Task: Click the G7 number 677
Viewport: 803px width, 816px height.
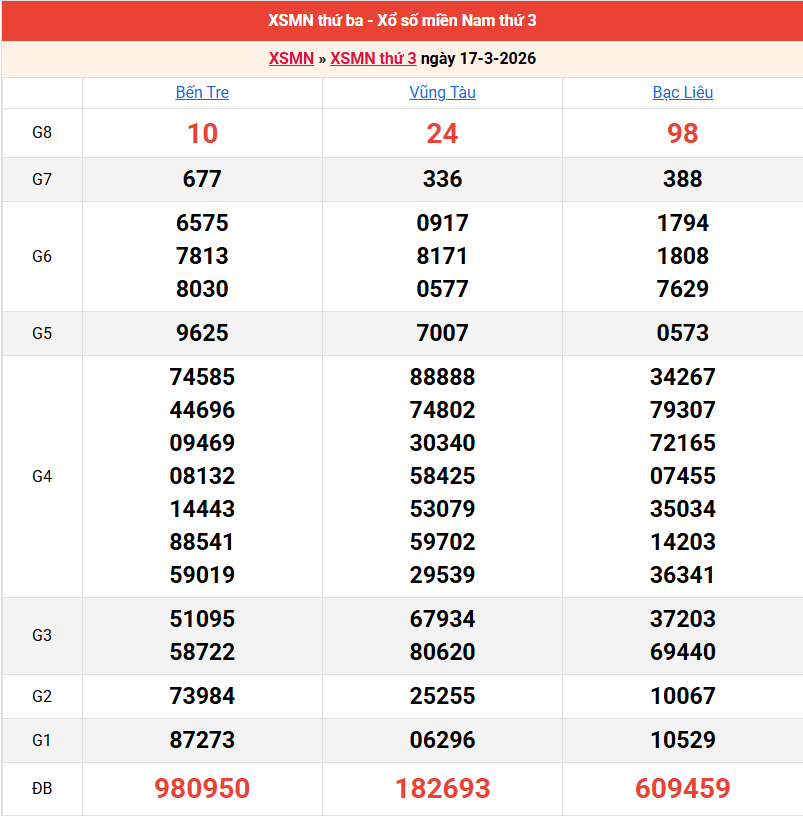Action: tap(202, 179)
